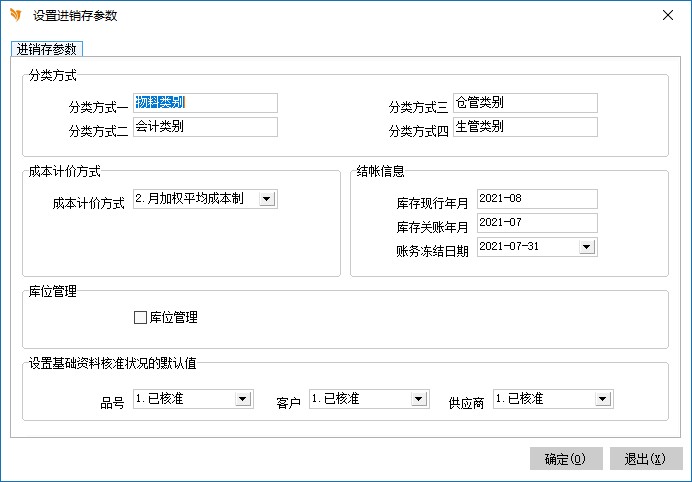Focus the 分类方式二 field with 会计类别
The height and width of the screenshot is (482, 692).
(205, 127)
